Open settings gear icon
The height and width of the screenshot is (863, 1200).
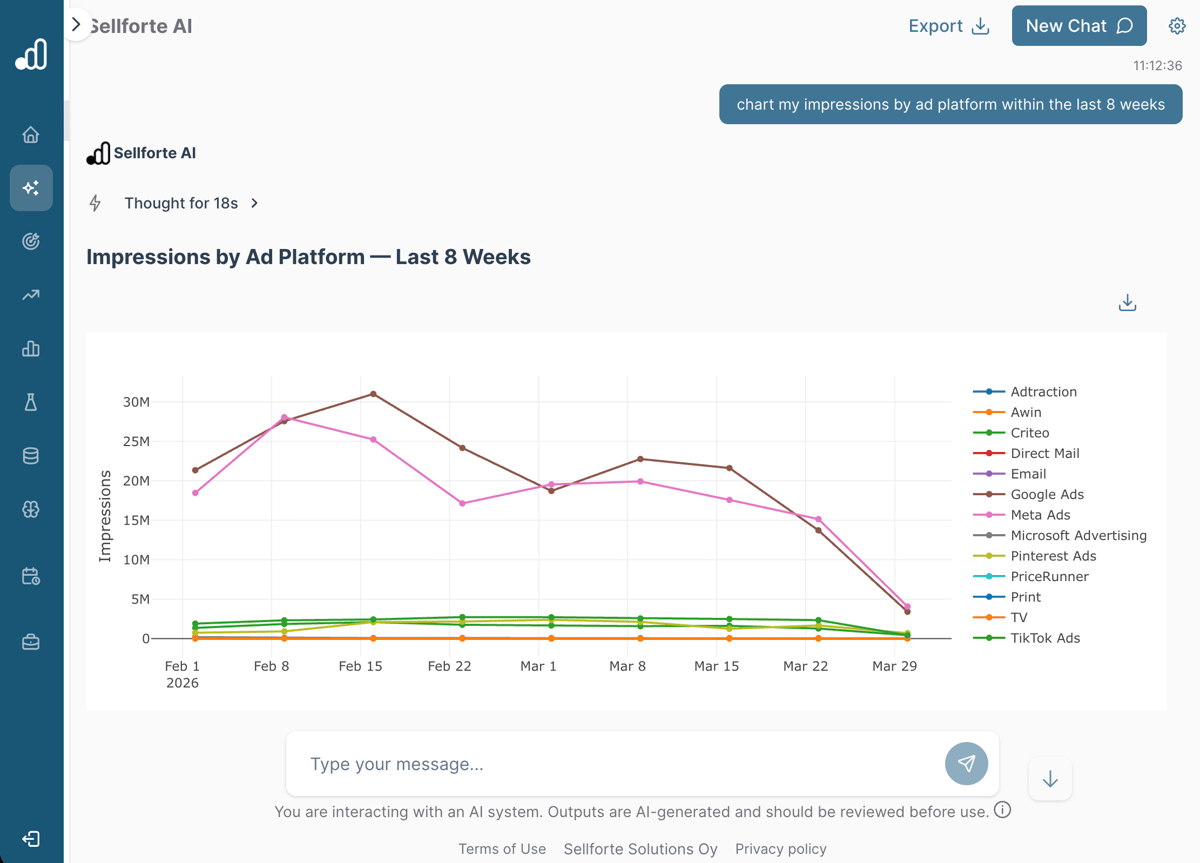coord(1177,26)
